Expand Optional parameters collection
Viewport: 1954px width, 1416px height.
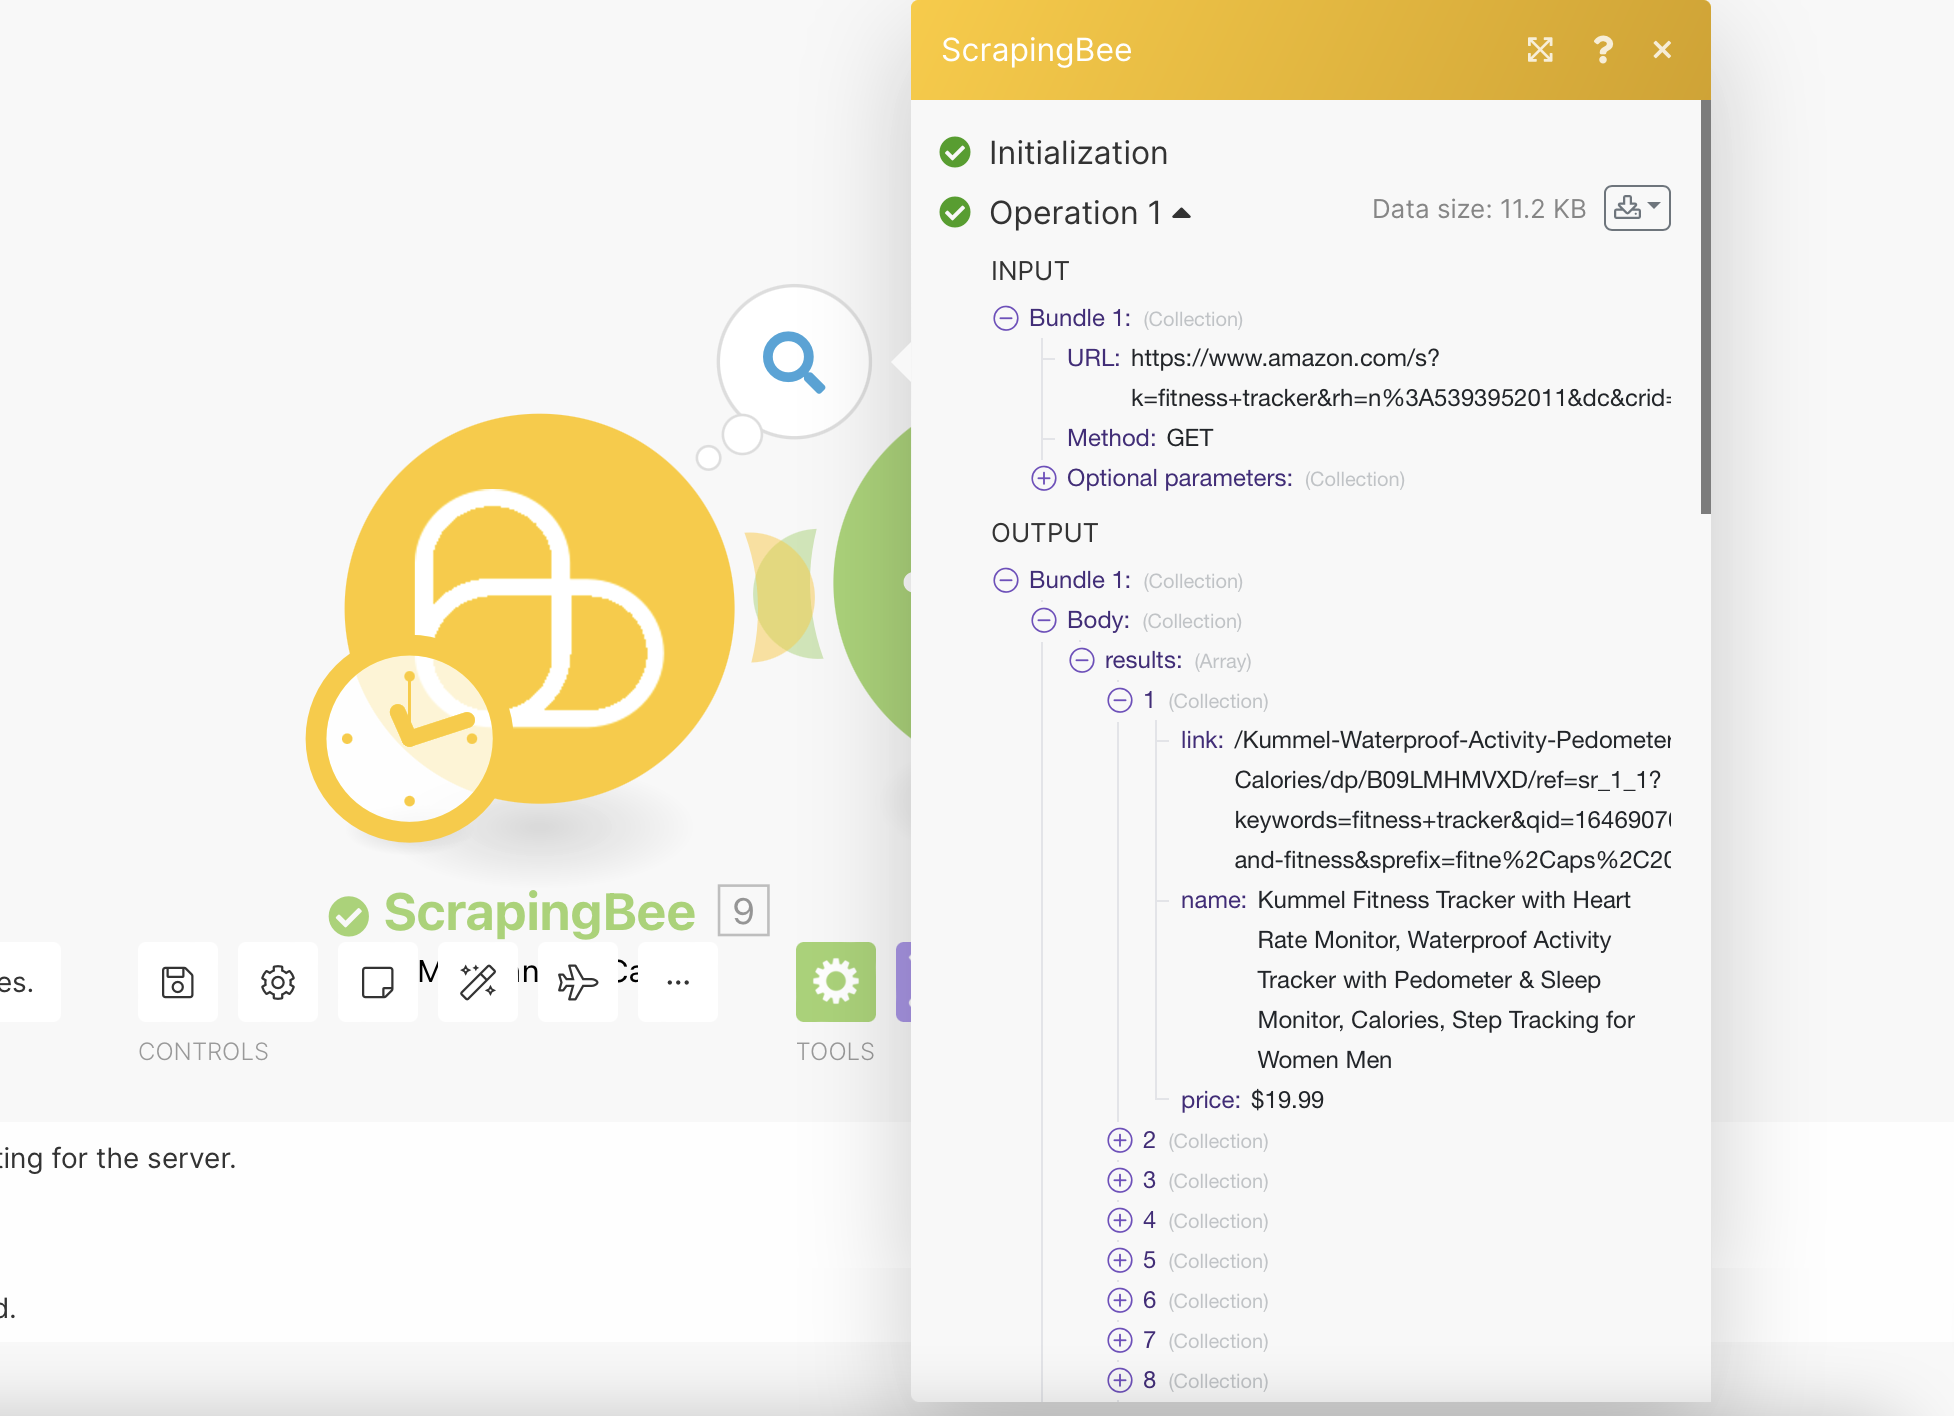(1043, 478)
